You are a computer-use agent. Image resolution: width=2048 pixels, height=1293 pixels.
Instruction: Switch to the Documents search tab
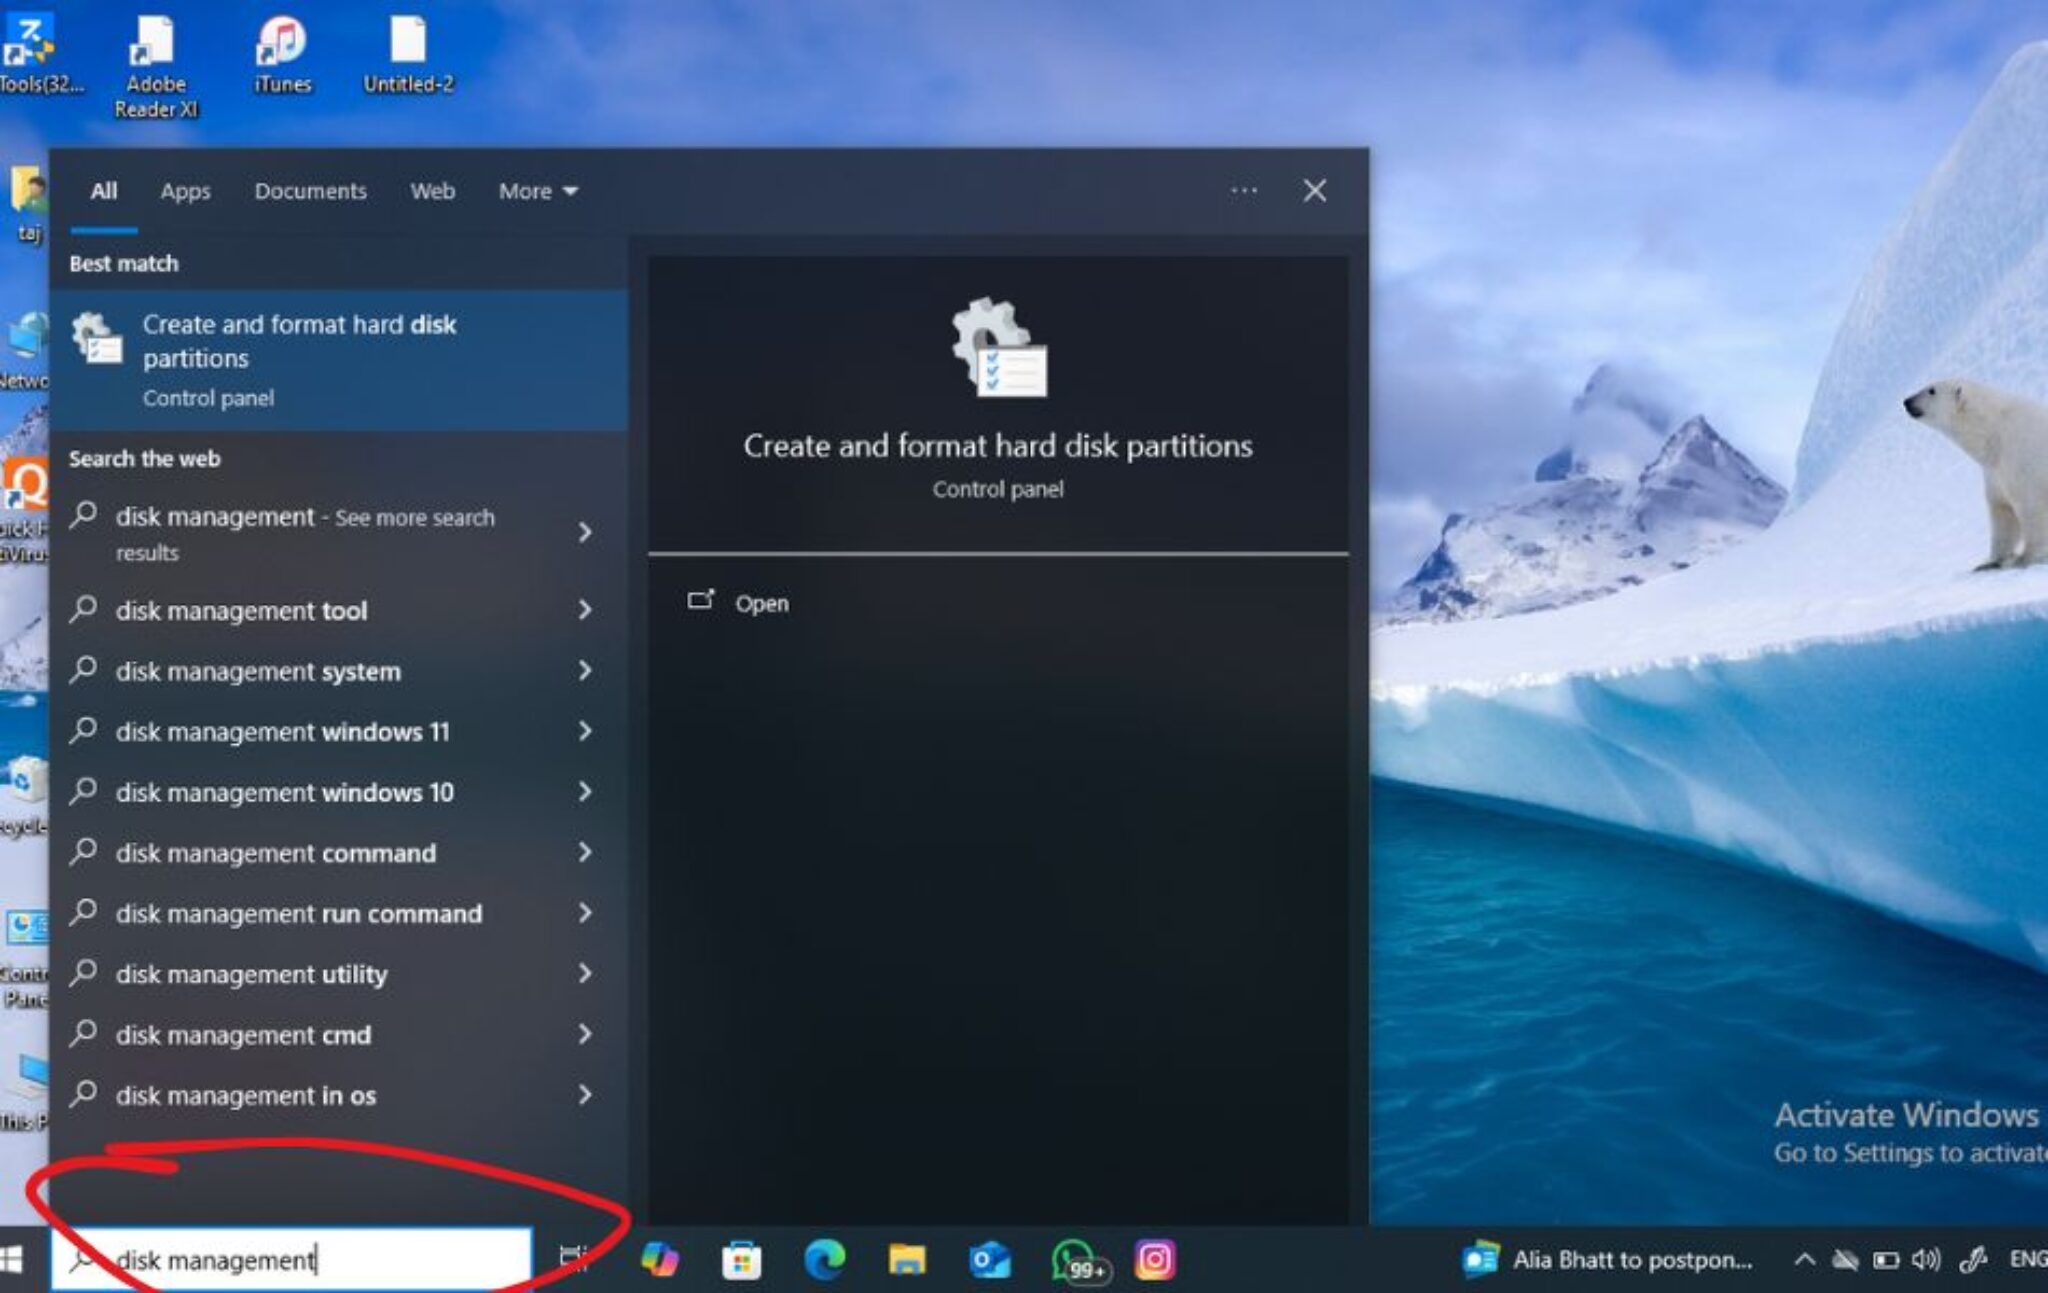311,191
